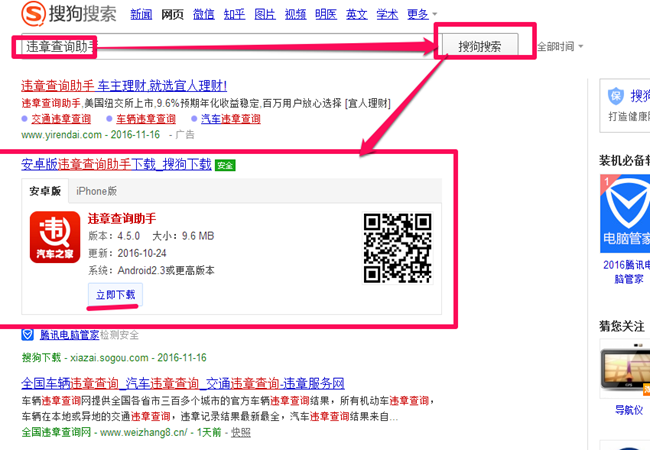
Task: Click the 电脑管家 app thumbnail in sidebar
Action: (x=625, y=213)
